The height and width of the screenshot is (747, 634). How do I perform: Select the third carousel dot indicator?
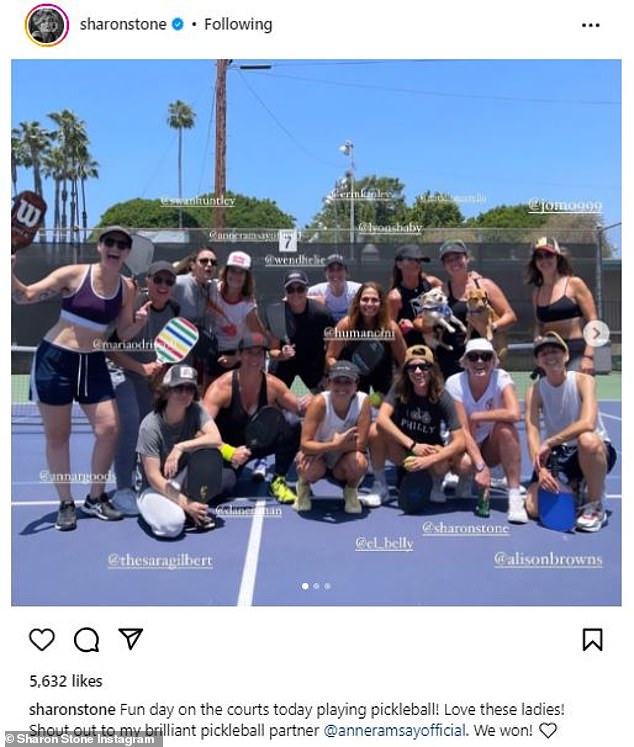[327, 586]
